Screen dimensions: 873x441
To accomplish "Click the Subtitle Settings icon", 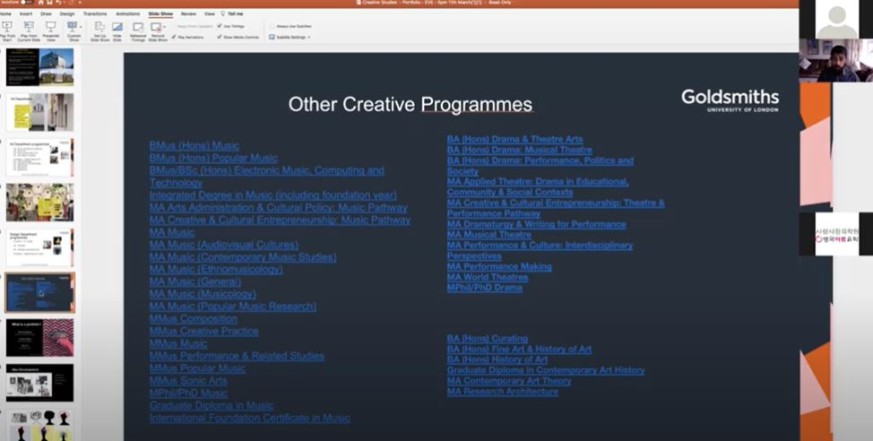I will pyautogui.click(x=272, y=37).
